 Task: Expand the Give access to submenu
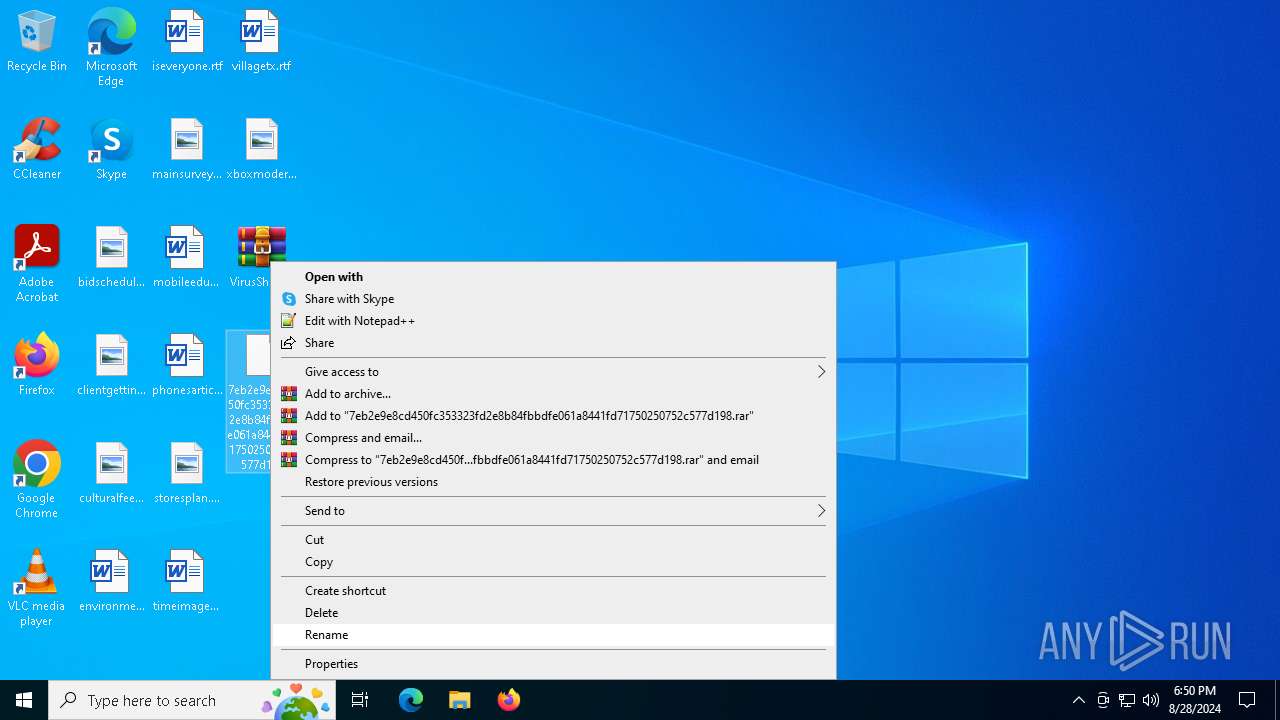(553, 372)
